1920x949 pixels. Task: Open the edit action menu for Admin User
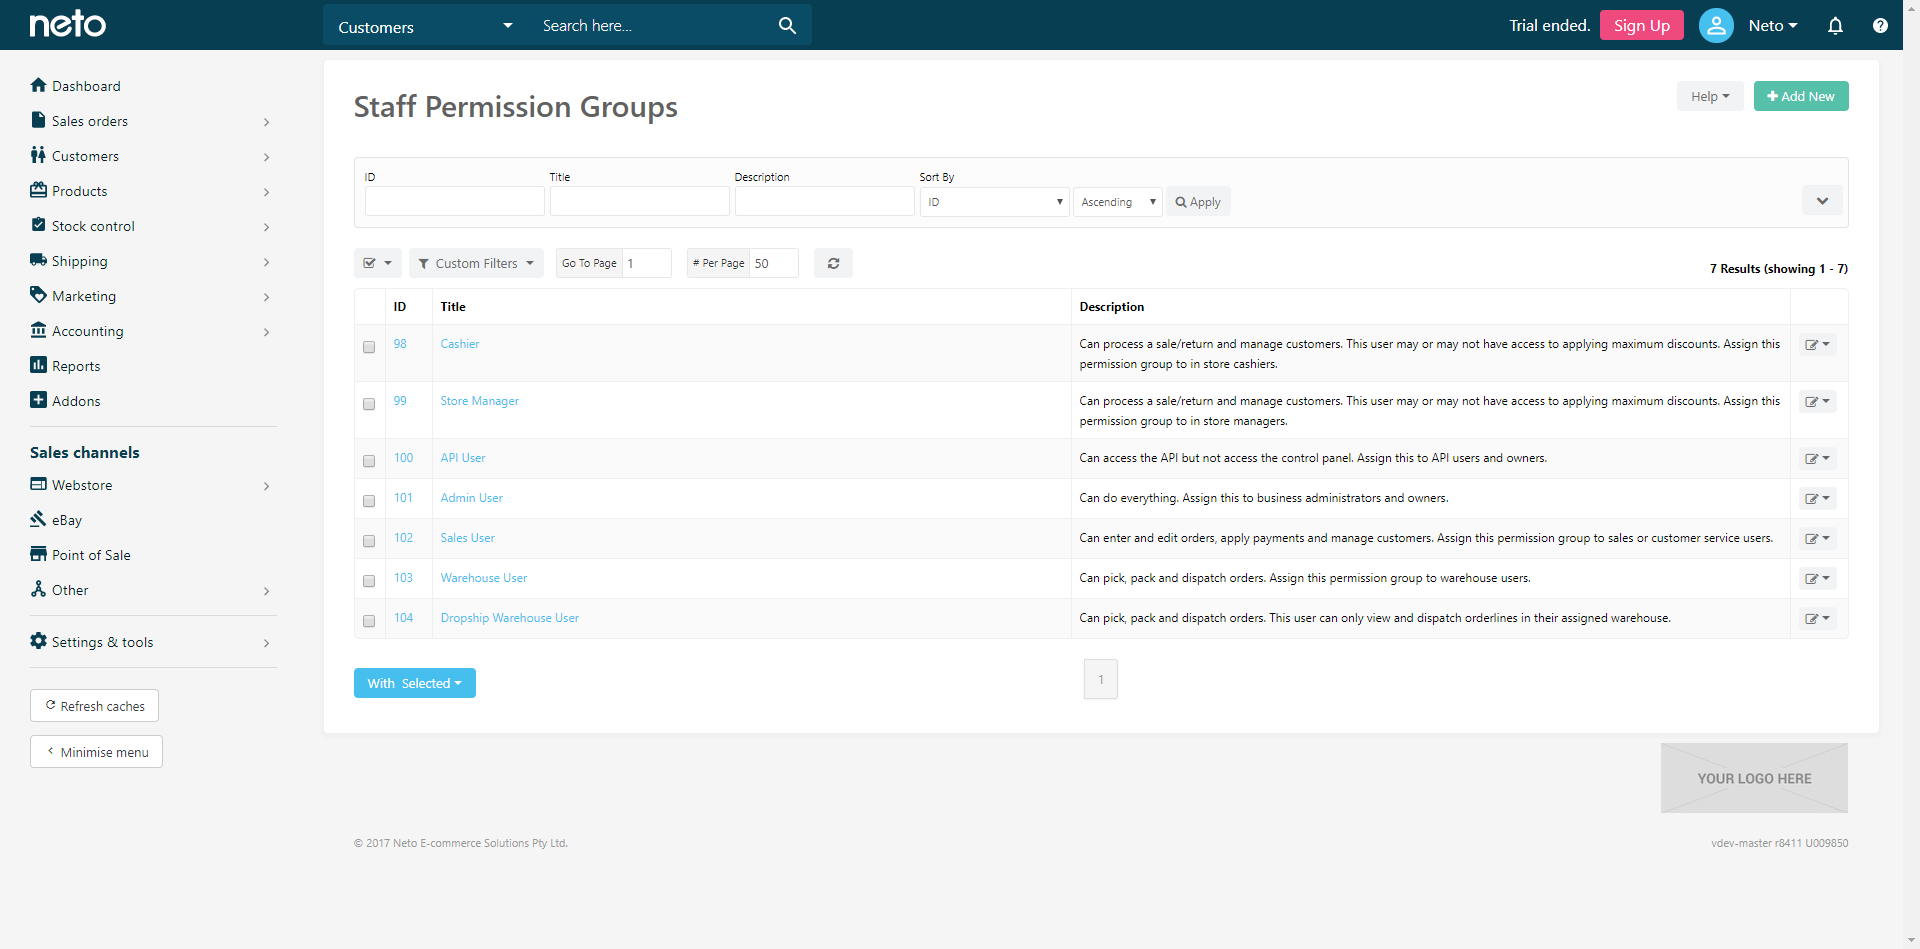(1817, 499)
